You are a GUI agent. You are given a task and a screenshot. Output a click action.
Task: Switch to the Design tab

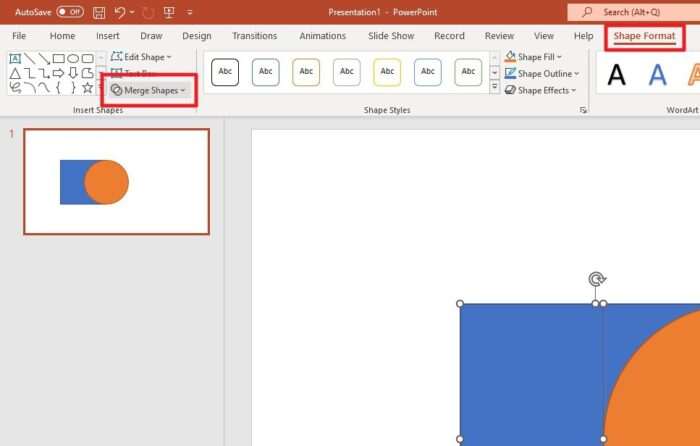pyautogui.click(x=196, y=36)
